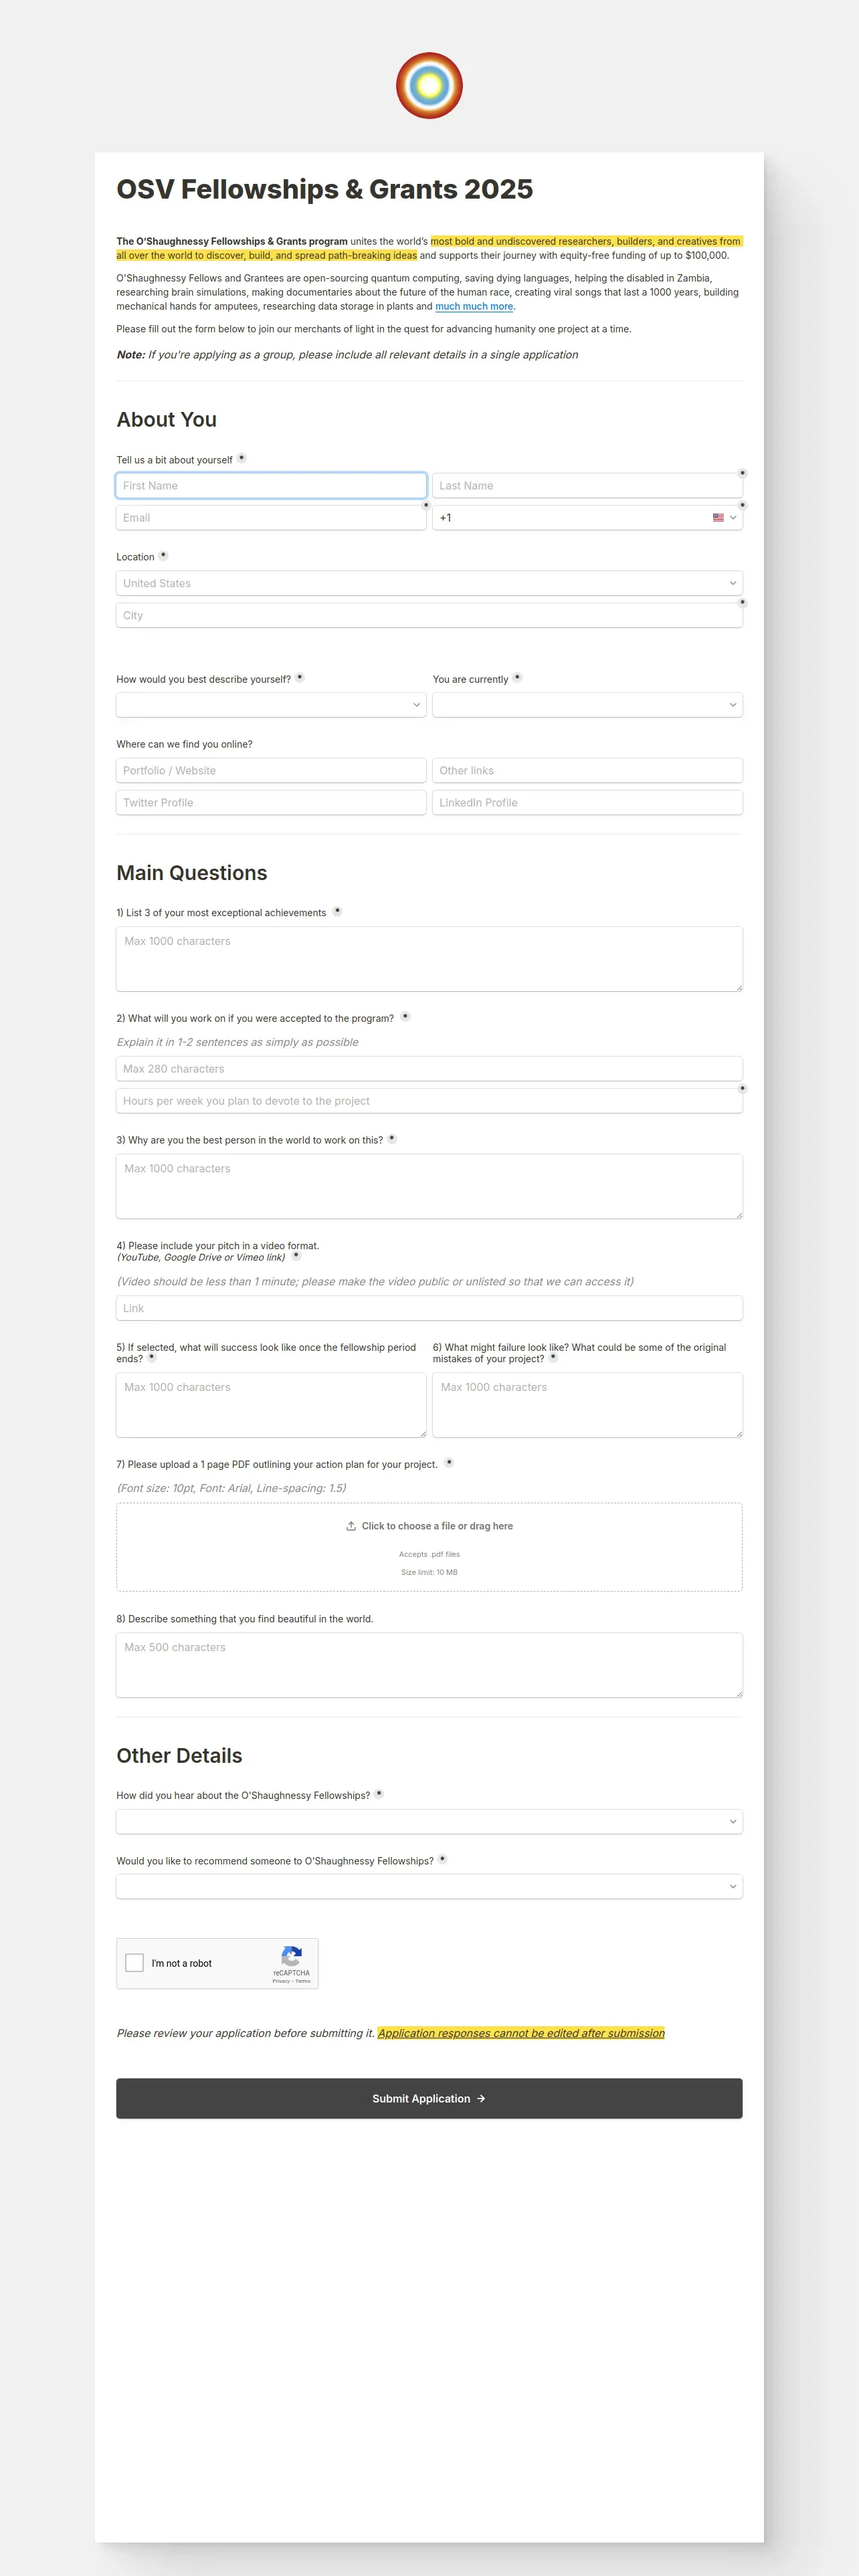Click the Hours per week field
This screenshot has height=2576, width=859.
point(429,1101)
